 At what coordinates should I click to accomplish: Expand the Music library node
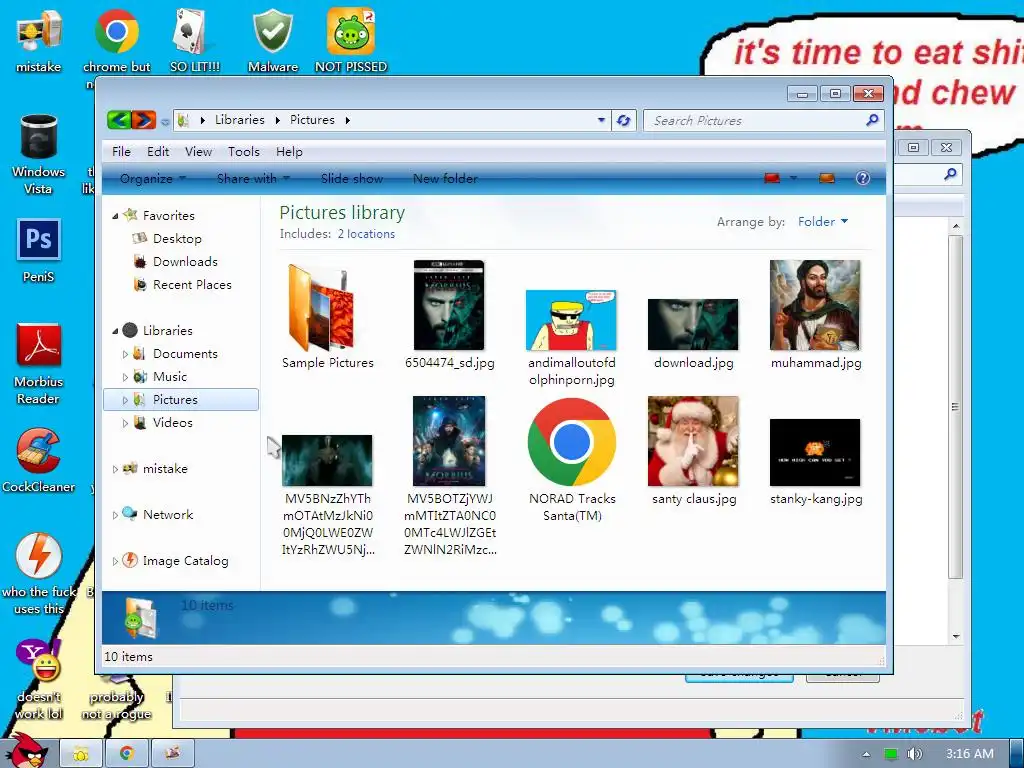(x=125, y=377)
